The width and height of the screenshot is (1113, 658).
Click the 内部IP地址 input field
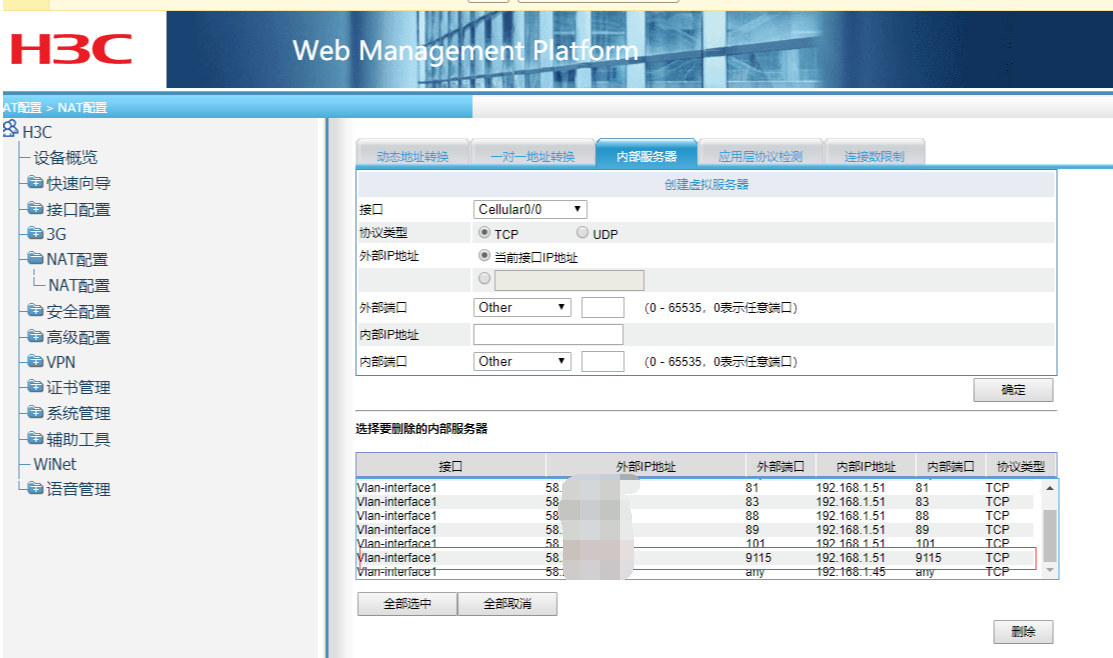point(548,334)
